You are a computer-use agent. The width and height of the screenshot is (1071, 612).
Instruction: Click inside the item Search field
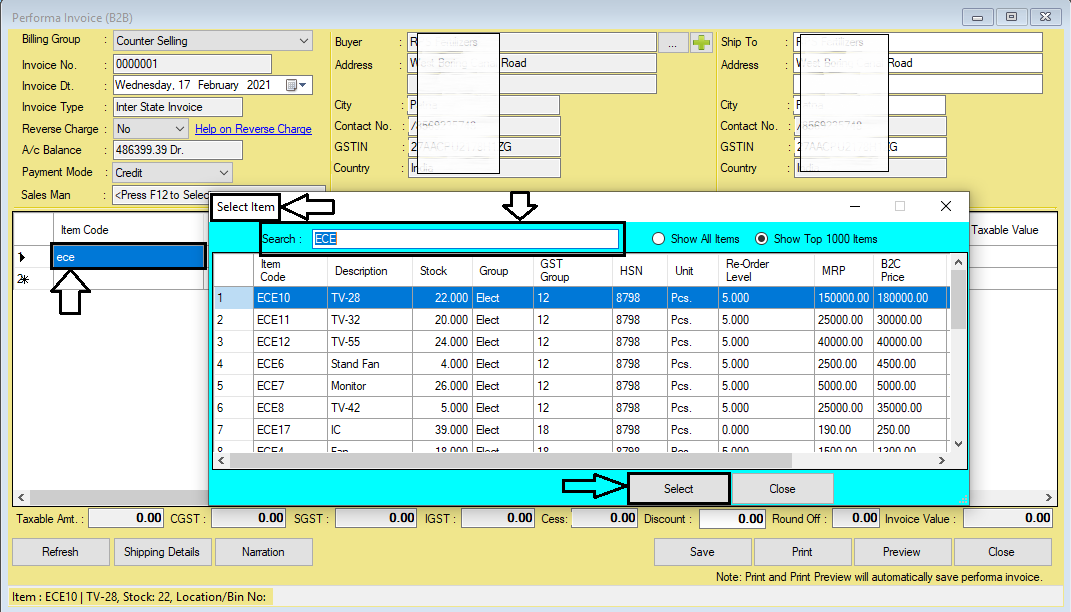(x=465, y=238)
